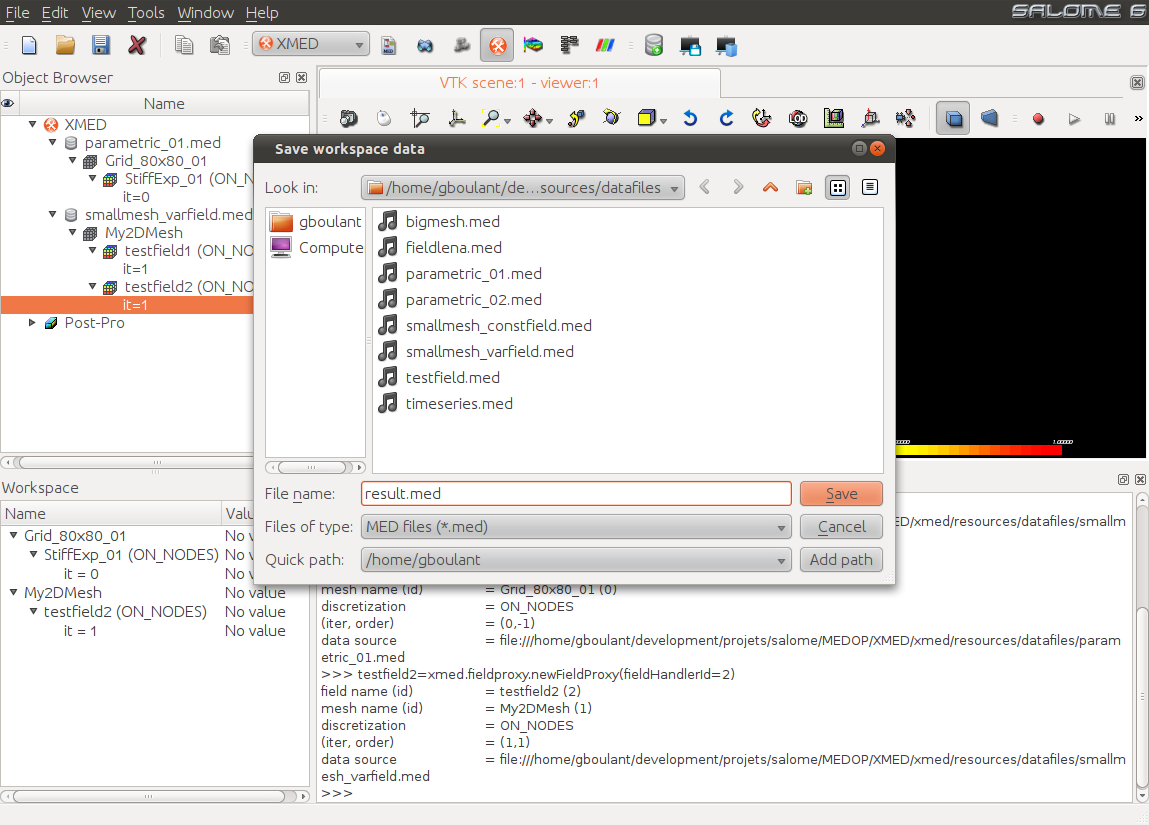Collapse the parametric_01.med tree node
Viewport: 1149px width, 825px height.
point(53,143)
